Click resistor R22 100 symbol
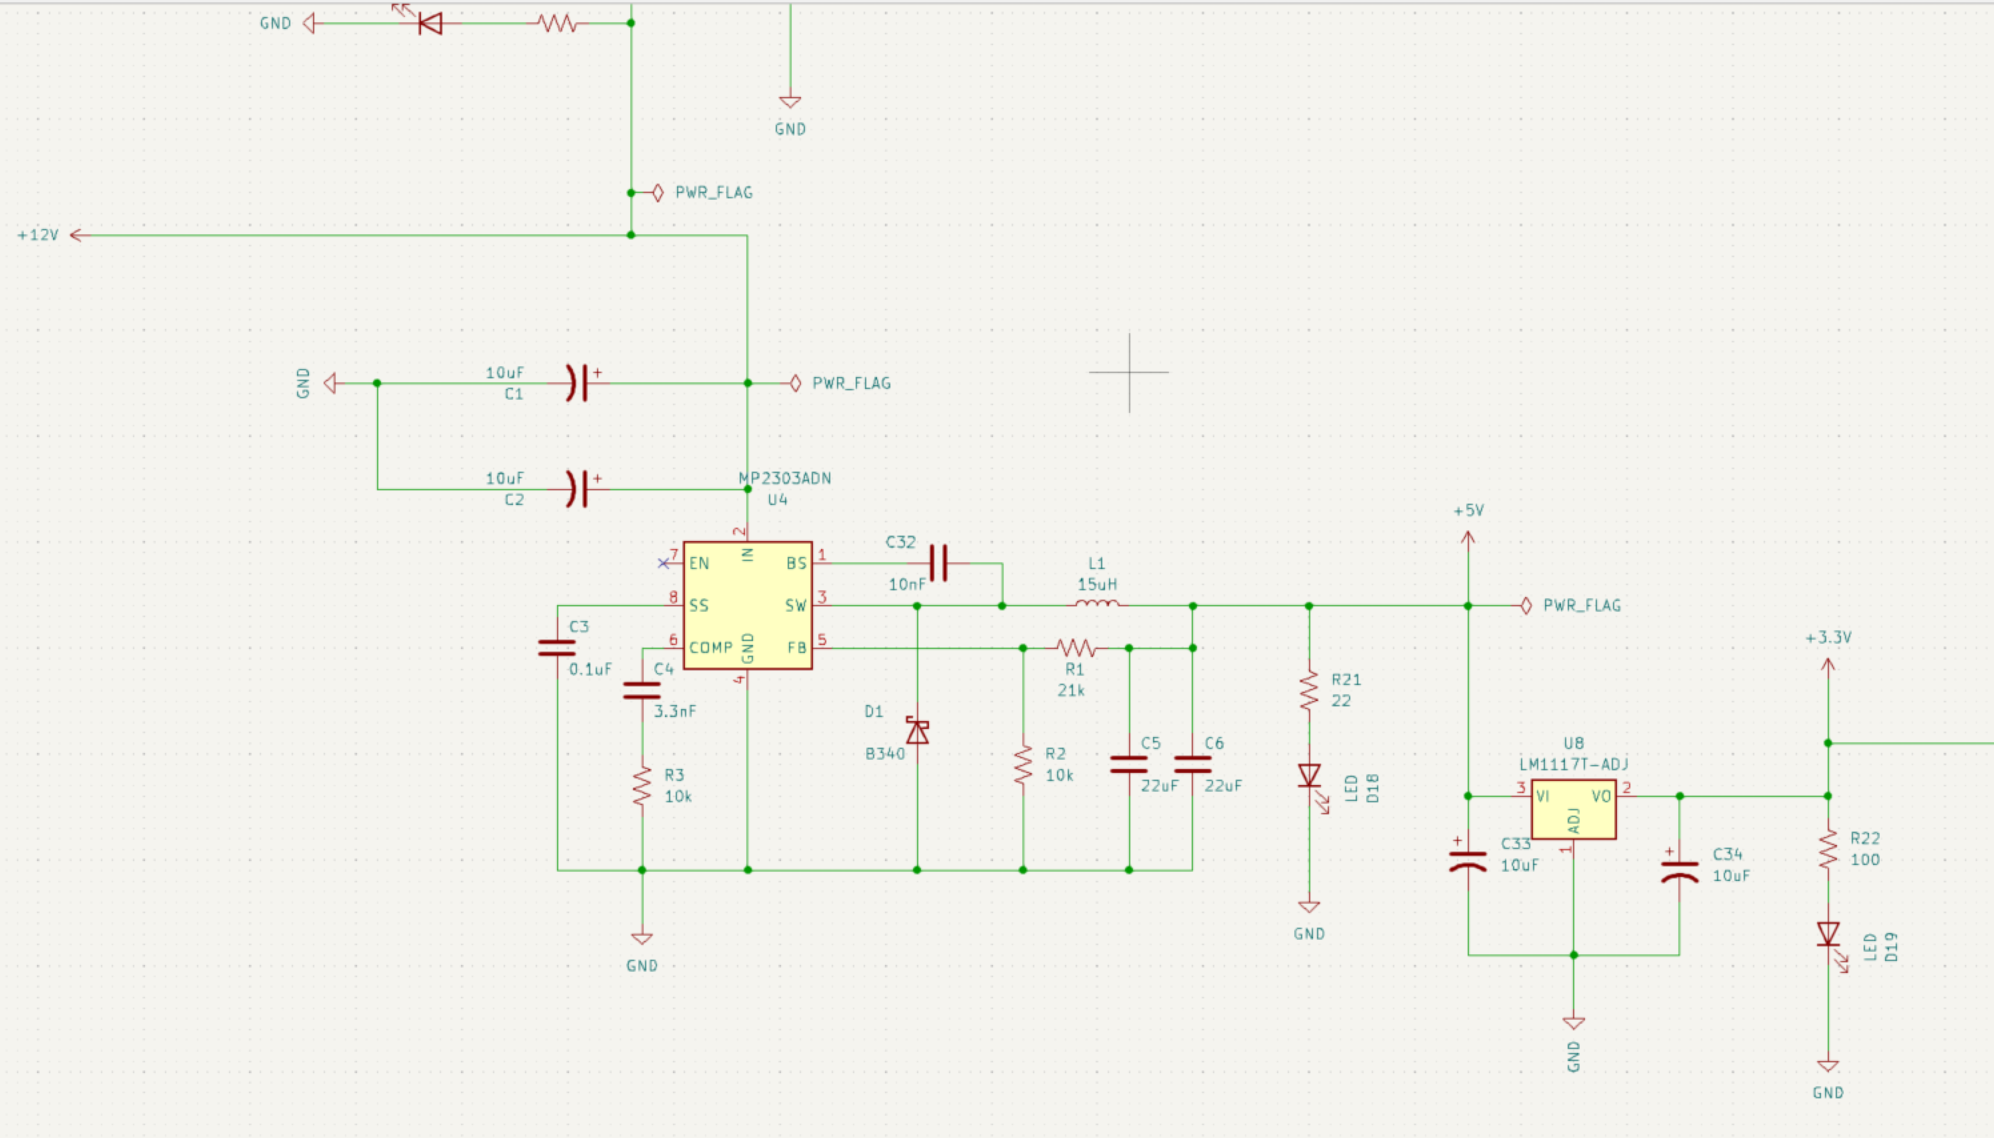Viewport: 1994px width, 1138px height. pyautogui.click(x=1828, y=849)
